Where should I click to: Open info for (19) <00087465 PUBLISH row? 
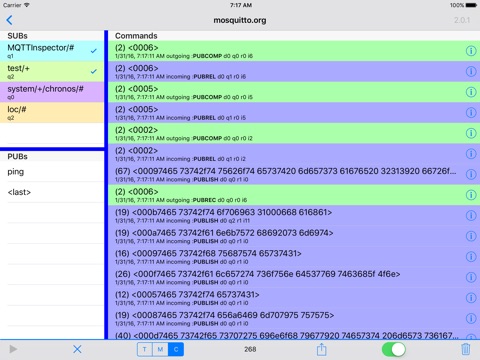click(x=471, y=318)
